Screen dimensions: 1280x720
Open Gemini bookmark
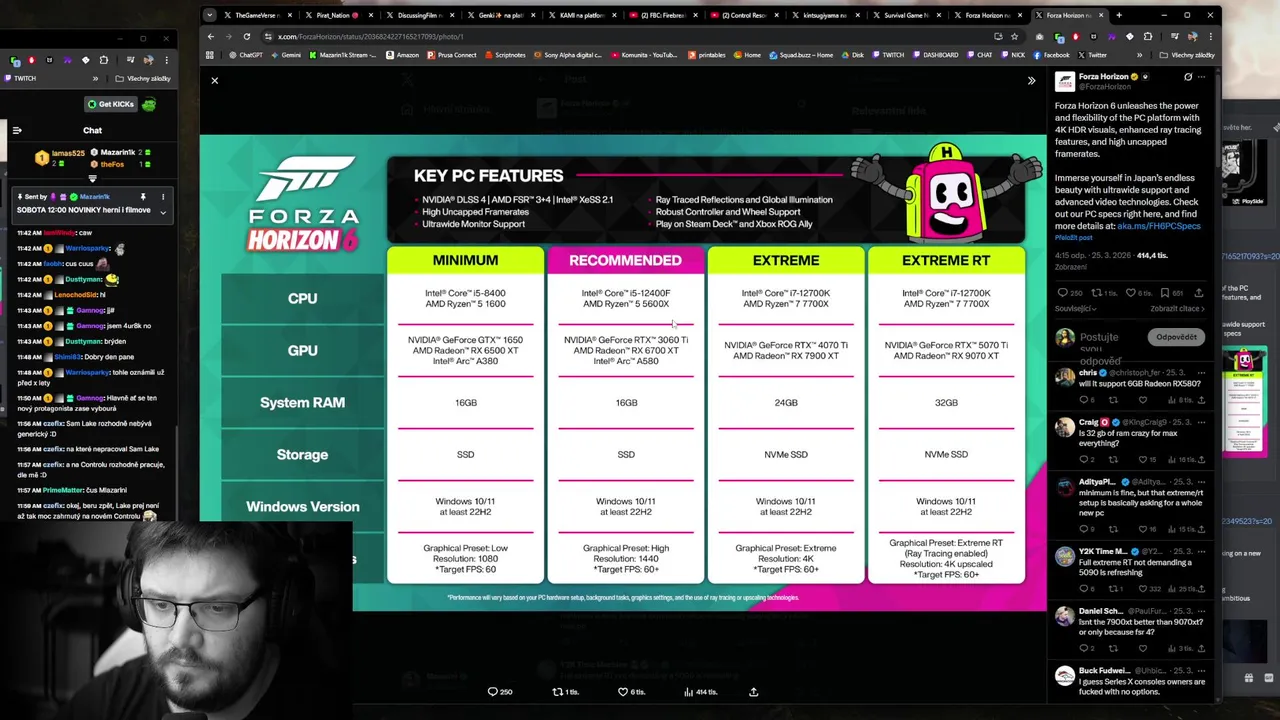pyautogui.click(x=285, y=55)
